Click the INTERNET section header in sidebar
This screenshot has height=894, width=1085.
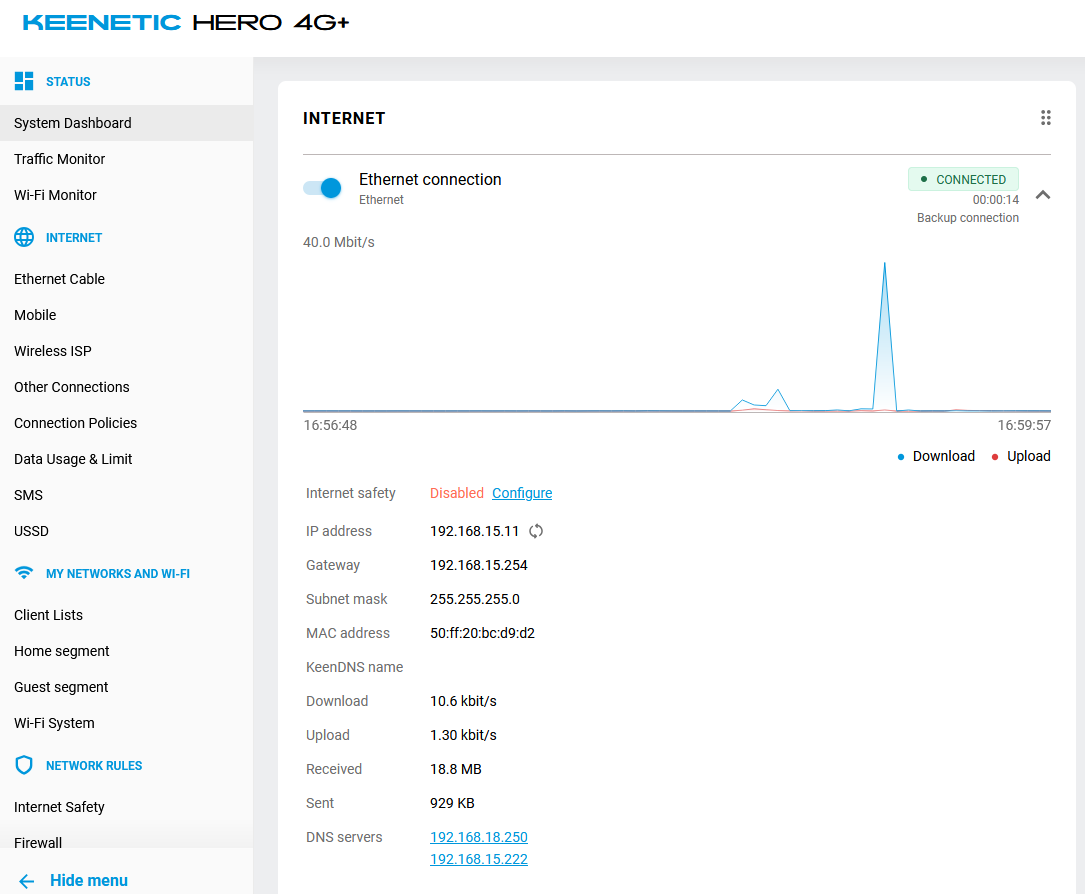pos(74,237)
